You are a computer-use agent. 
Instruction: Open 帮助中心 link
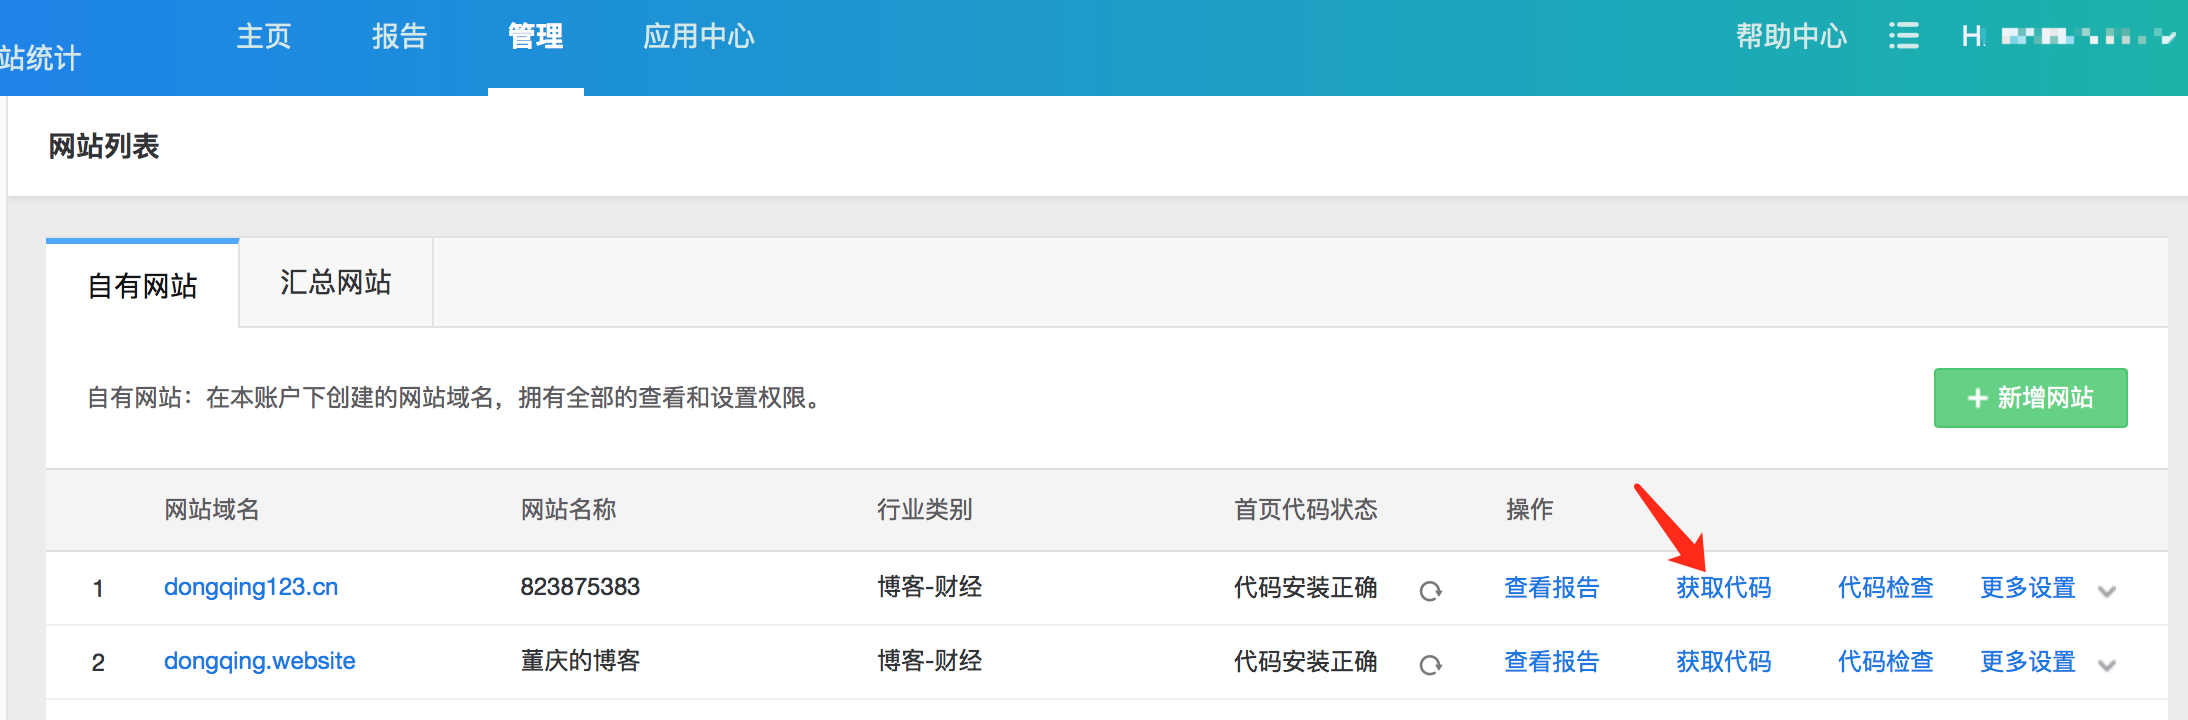click(1791, 37)
